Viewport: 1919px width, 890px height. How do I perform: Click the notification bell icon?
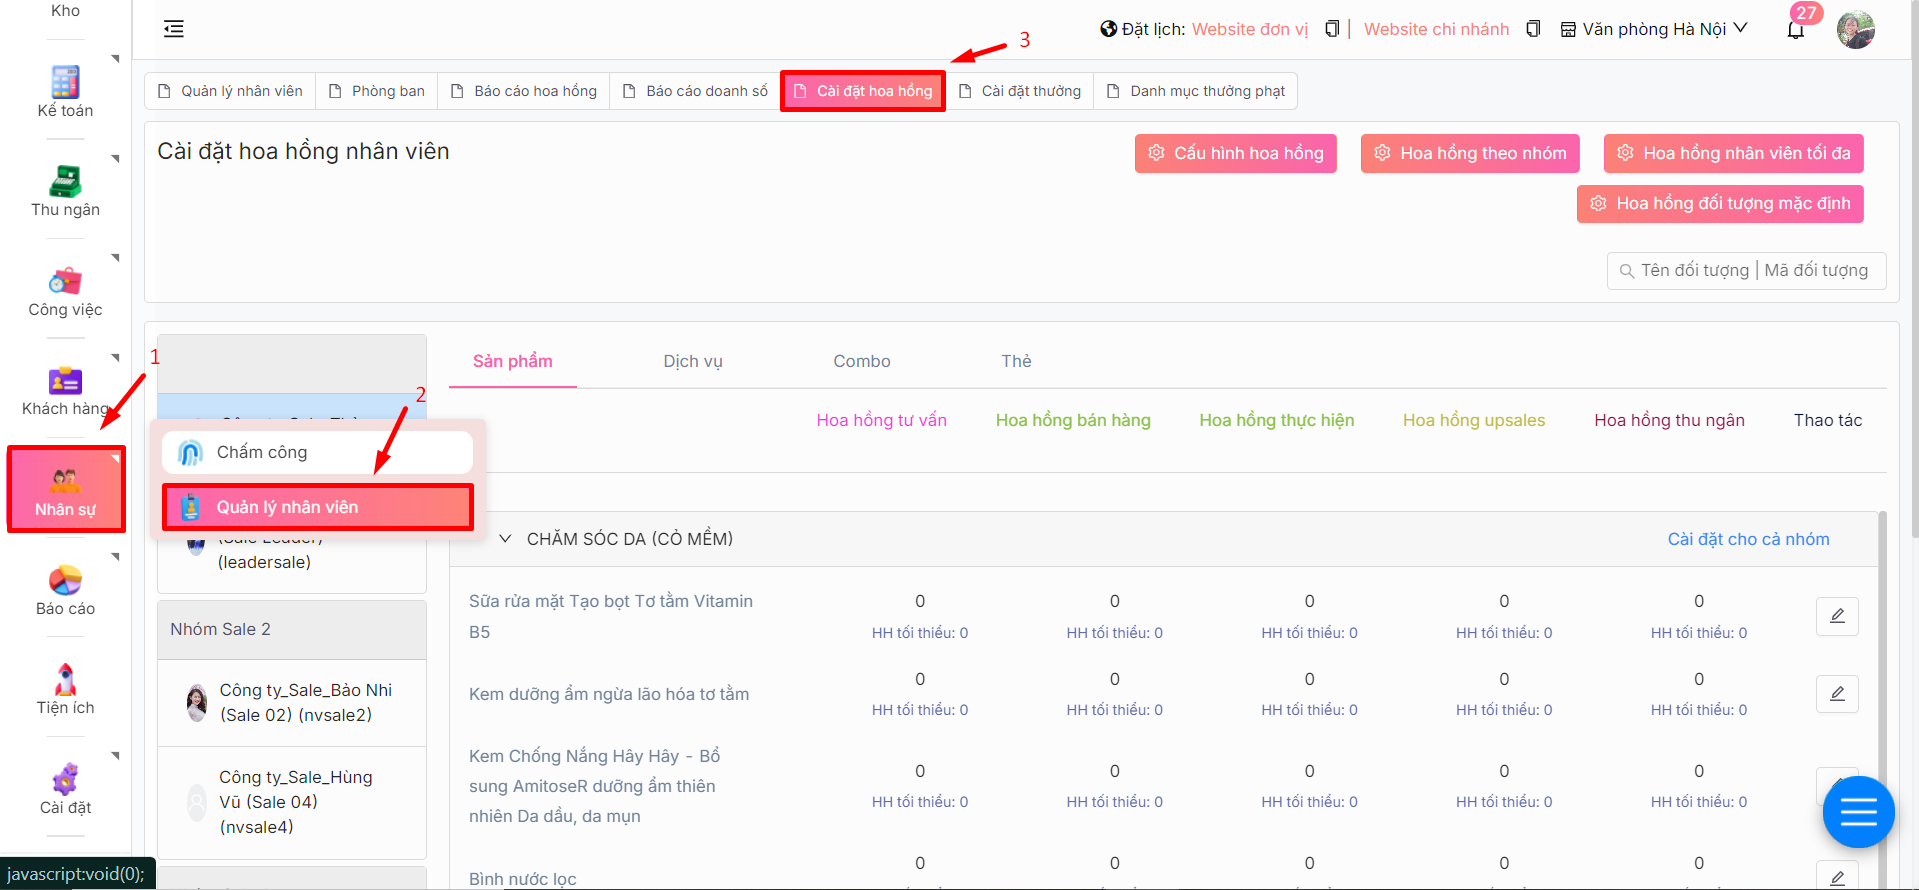pyautogui.click(x=1795, y=30)
